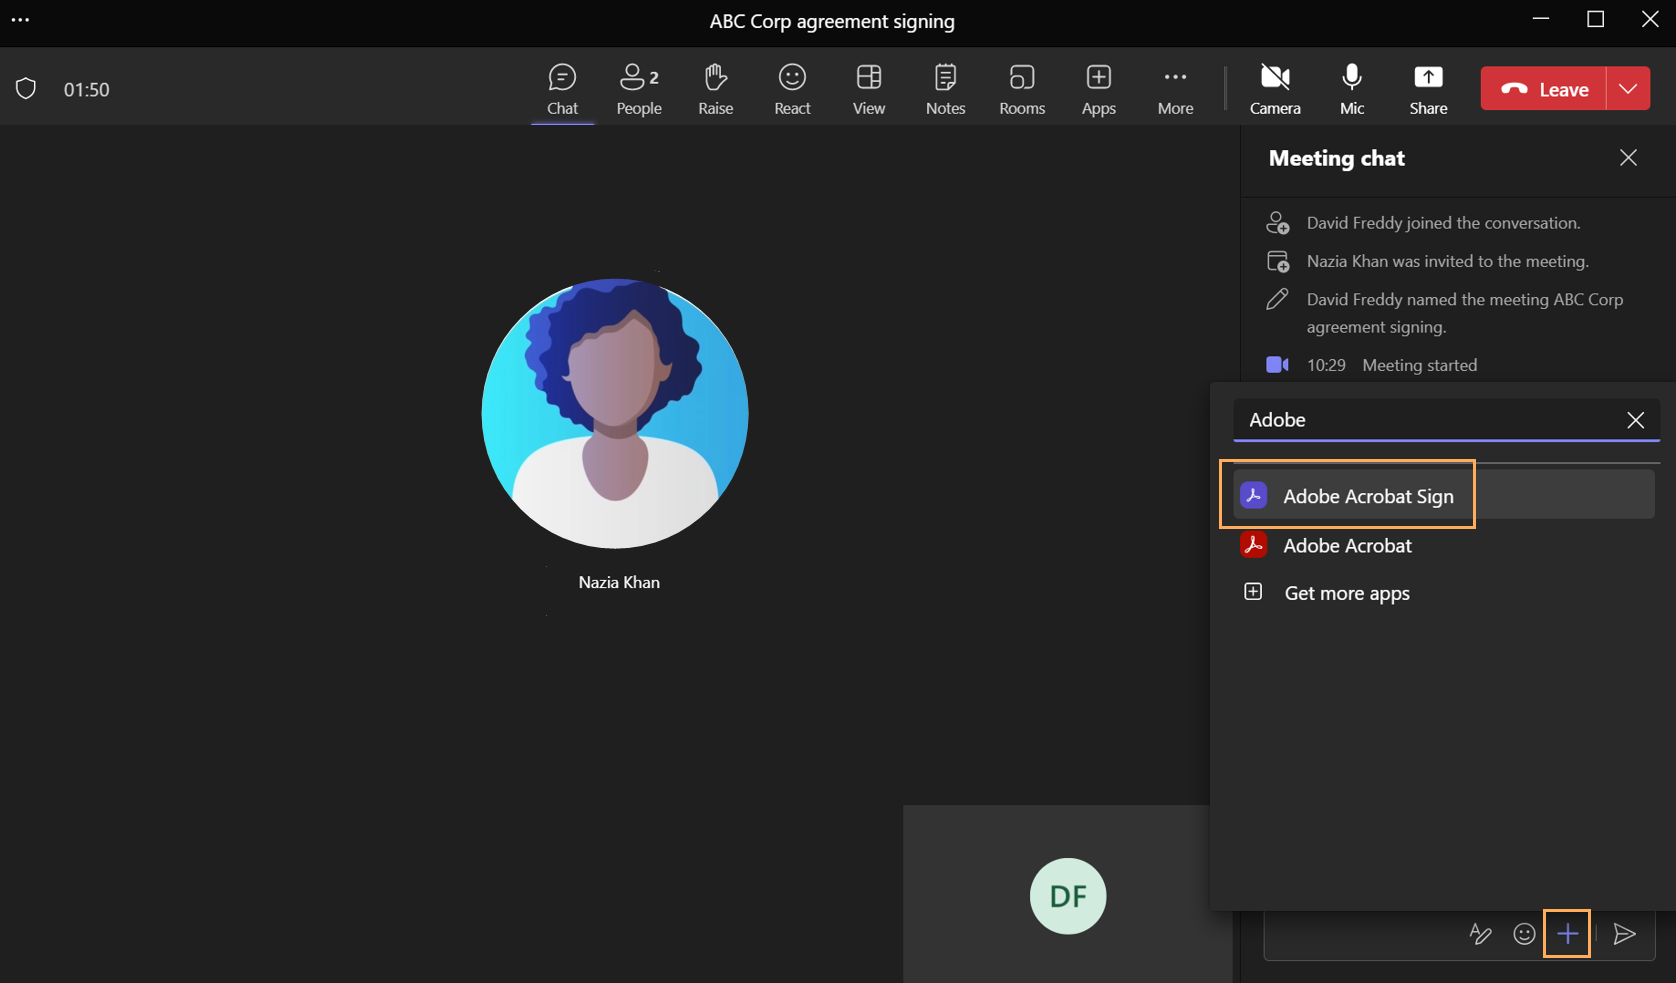Send the chat message
The image size is (1676, 983).
(x=1625, y=934)
